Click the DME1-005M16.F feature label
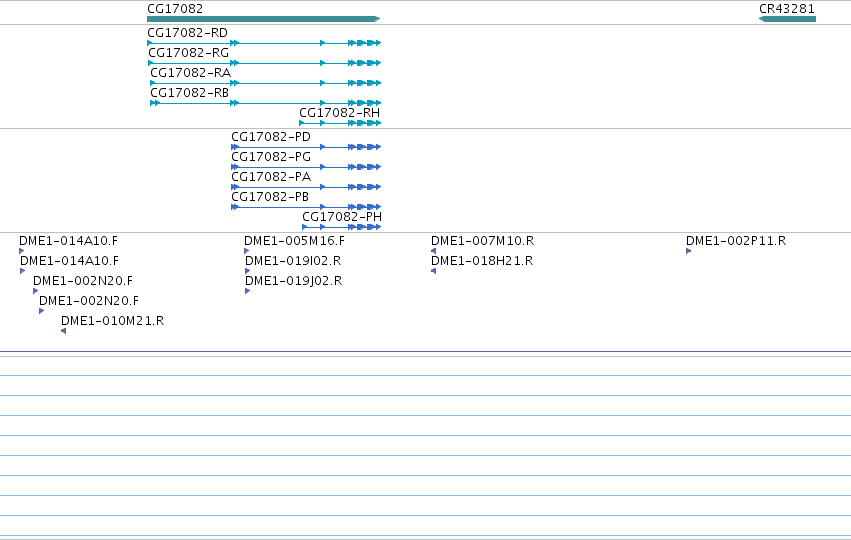Viewport: 851px width, 540px height. tap(294, 241)
